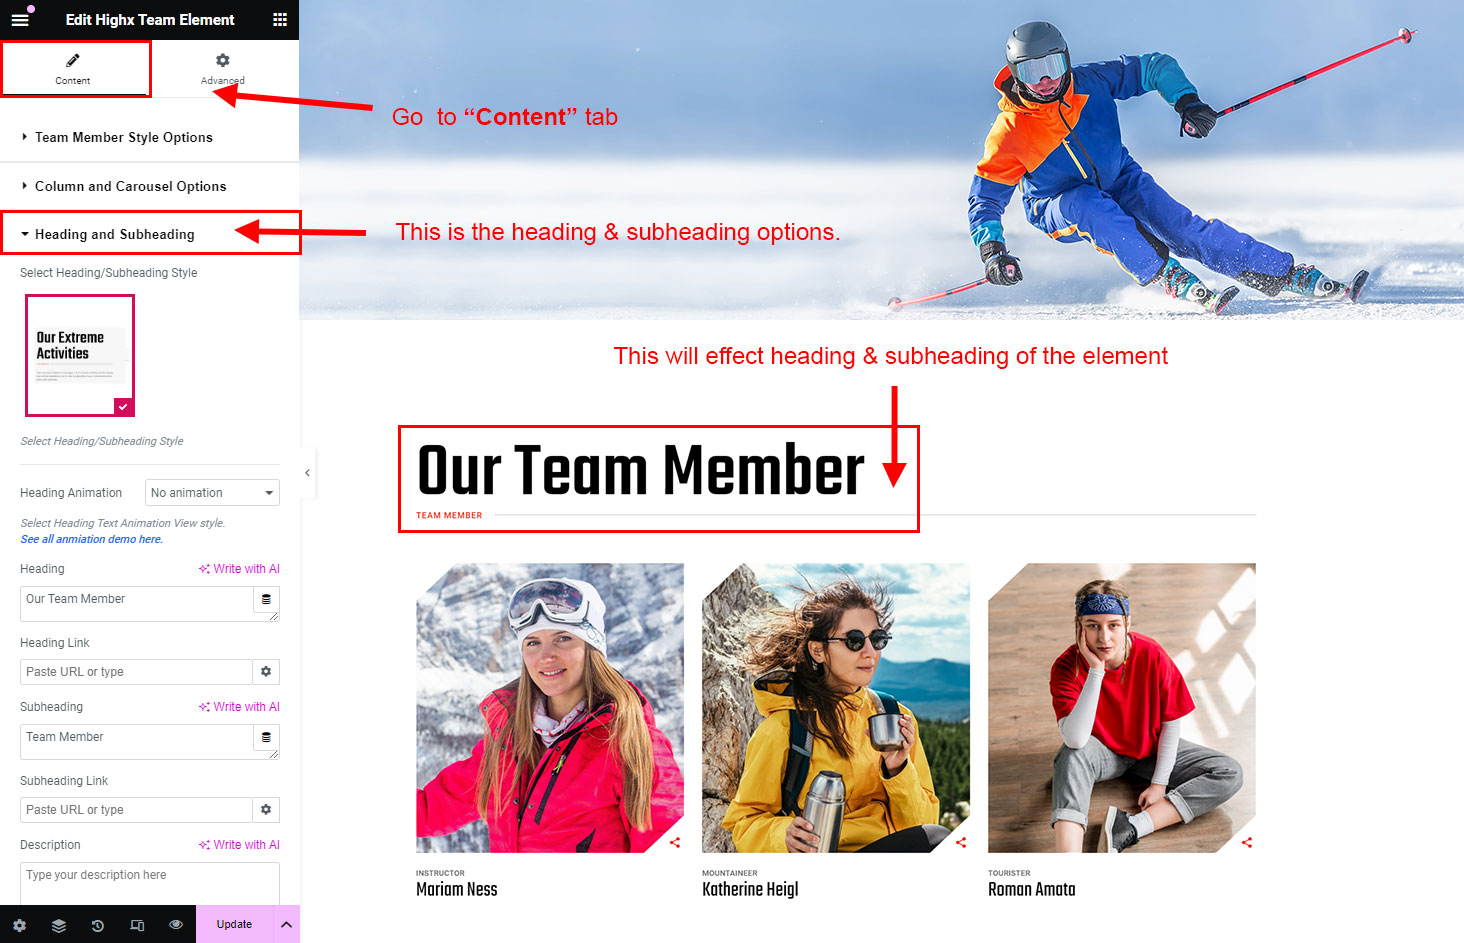
Task: Open the Navigator layers icon
Action: click(59, 925)
